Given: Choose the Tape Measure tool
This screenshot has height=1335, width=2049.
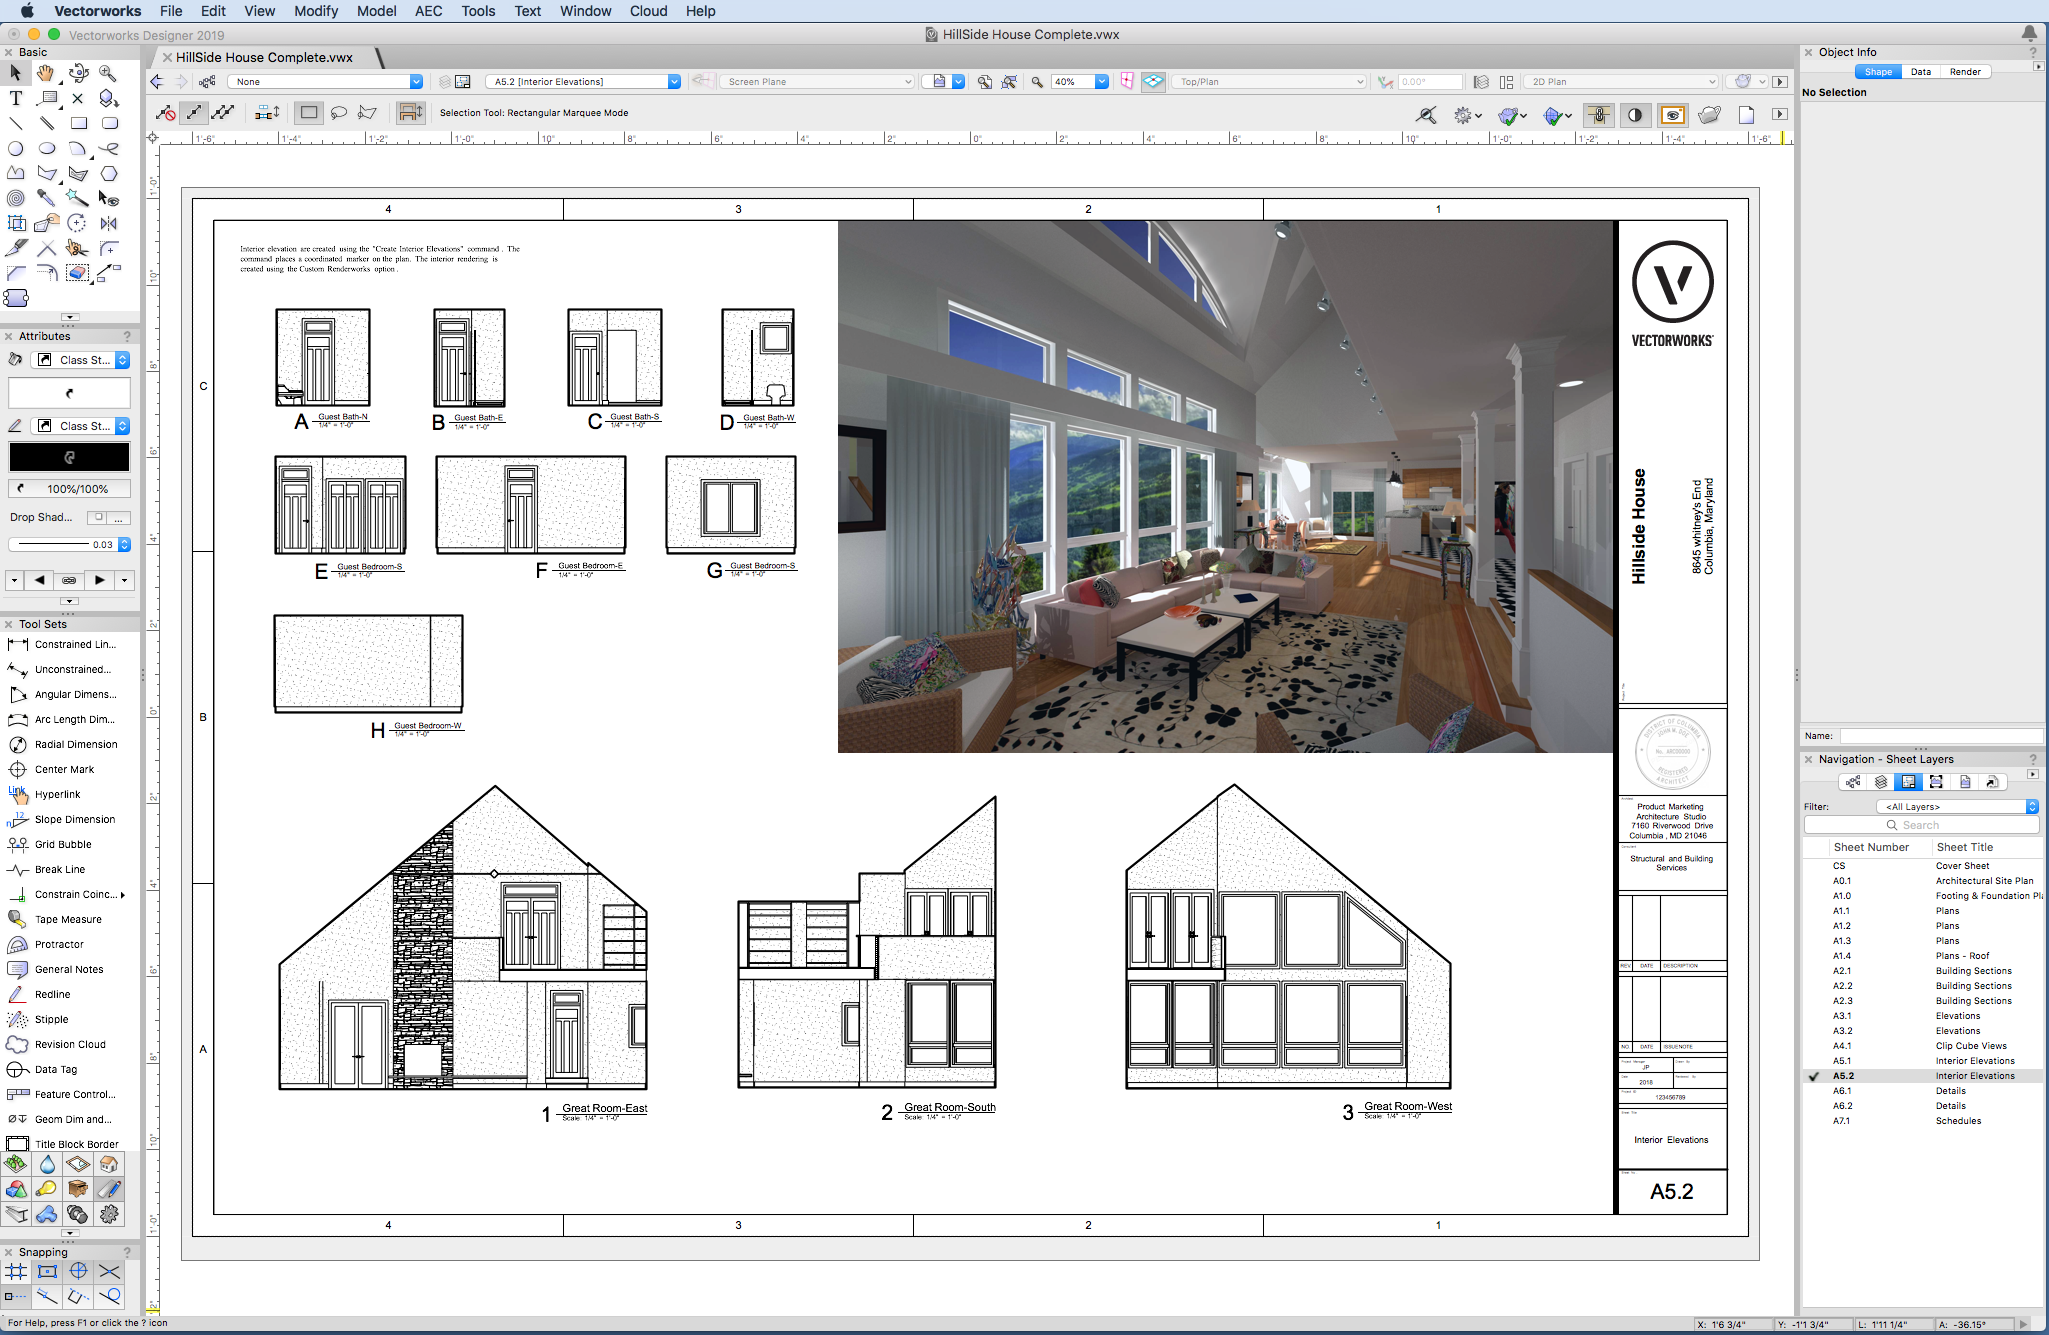Looking at the screenshot, I should tap(67, 919).
